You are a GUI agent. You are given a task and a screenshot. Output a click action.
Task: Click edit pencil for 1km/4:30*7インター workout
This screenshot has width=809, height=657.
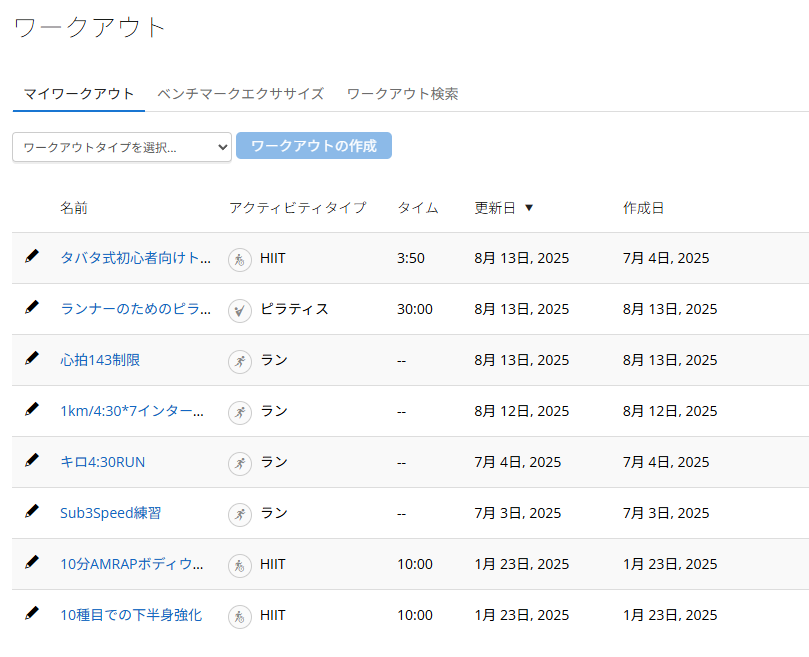[32, 409]
